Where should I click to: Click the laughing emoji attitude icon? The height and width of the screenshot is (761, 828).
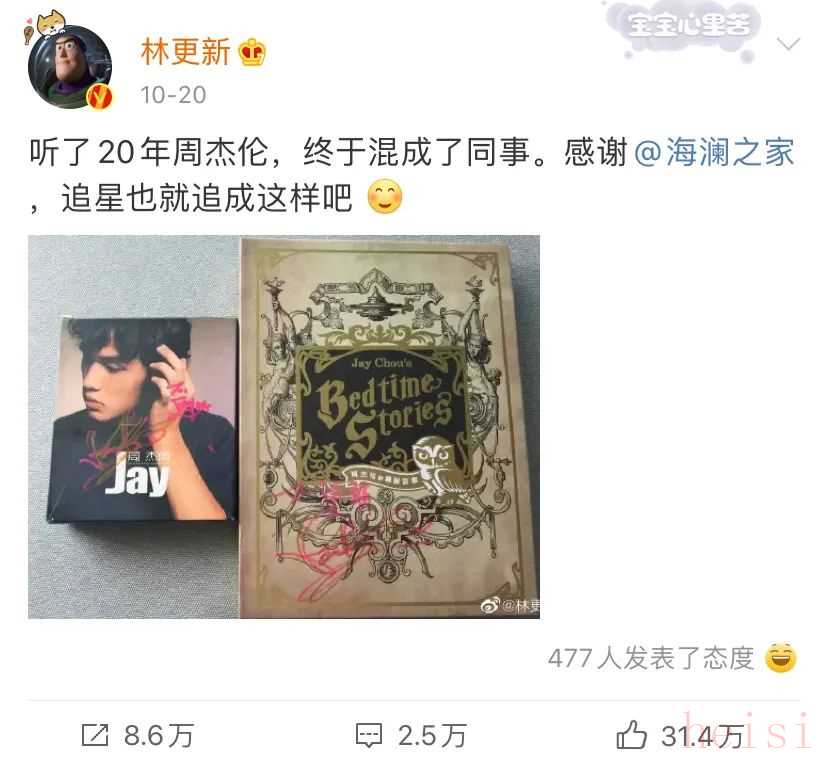coord(780,658)
